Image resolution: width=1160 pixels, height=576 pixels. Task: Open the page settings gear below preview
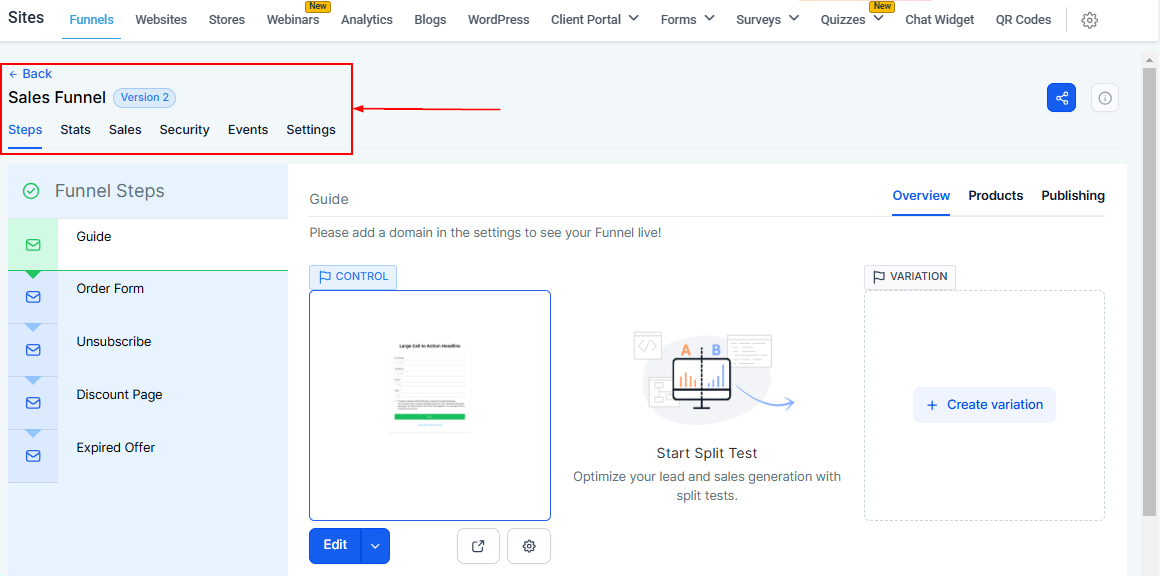point(529,546)
